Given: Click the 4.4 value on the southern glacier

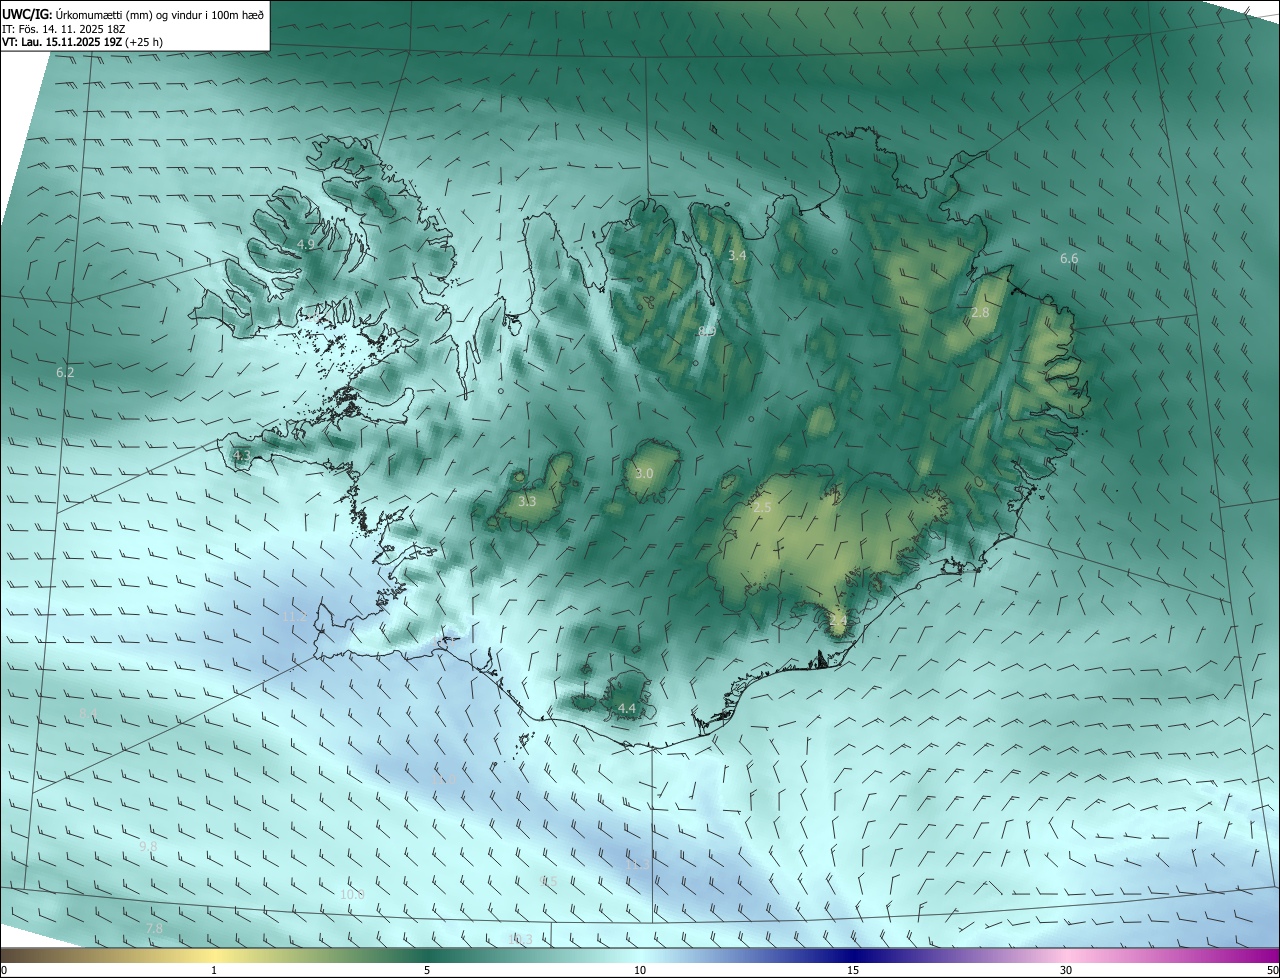Looking at the screenshot, I should tap(627, 708).
